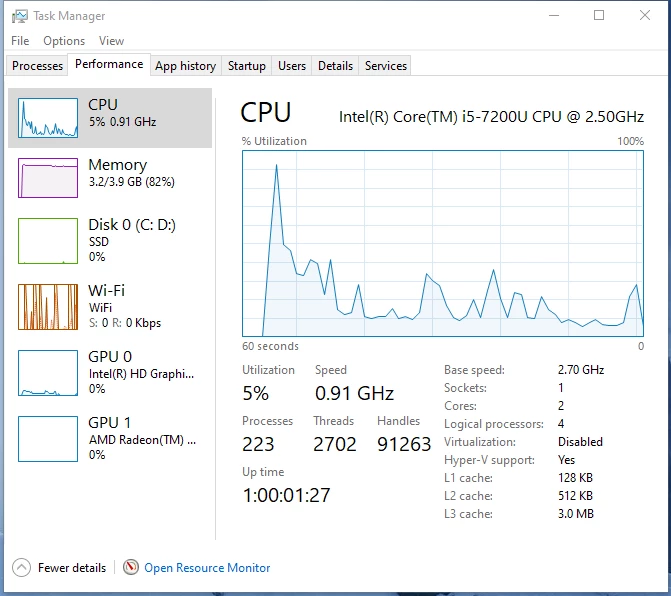Image resolution: width=671 pixels, height=596 pixels.
Task: Click the 'Disk 0 (C: D:)' label
Action: pos(132,225)
